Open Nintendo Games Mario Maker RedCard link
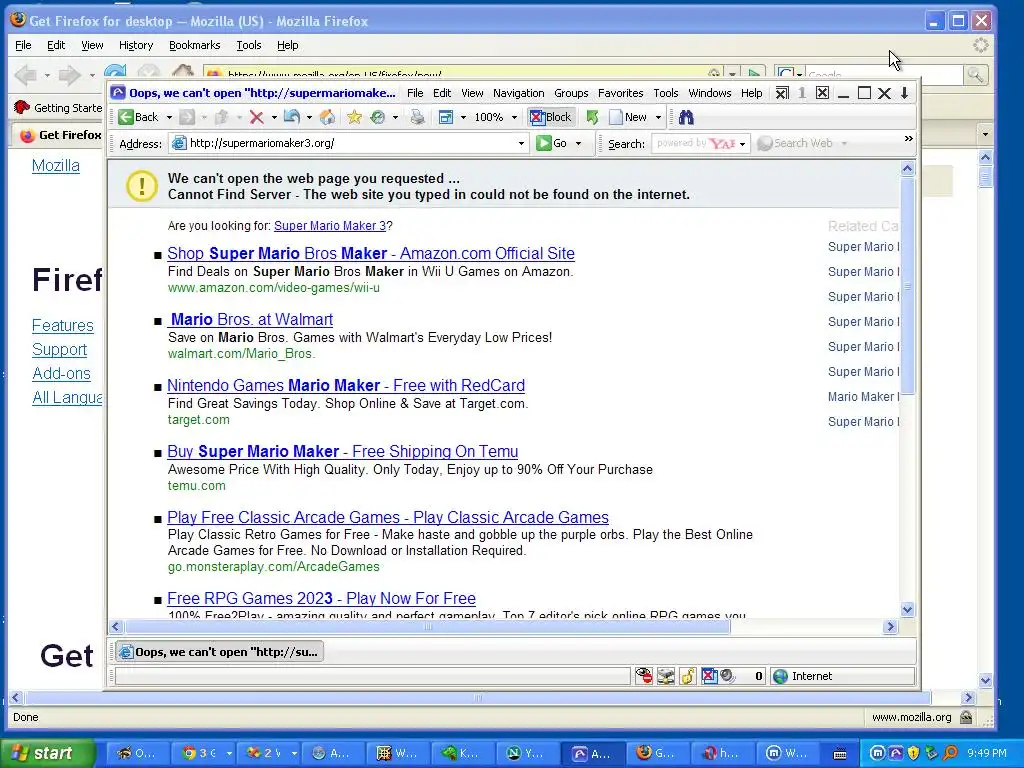The width and height of the screenshot is (1024, 768). click(x=346, y=385)
